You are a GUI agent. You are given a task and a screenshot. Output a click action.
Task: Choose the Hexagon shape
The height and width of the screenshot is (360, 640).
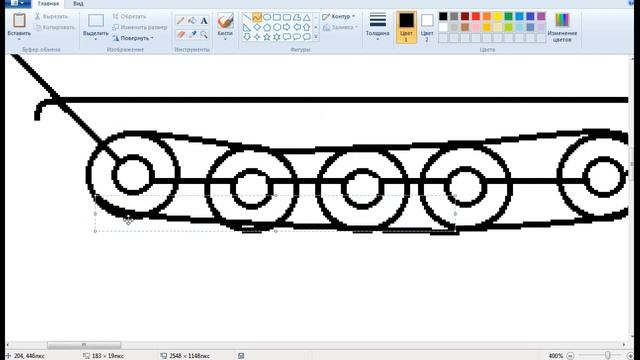(x=277, y=27)
